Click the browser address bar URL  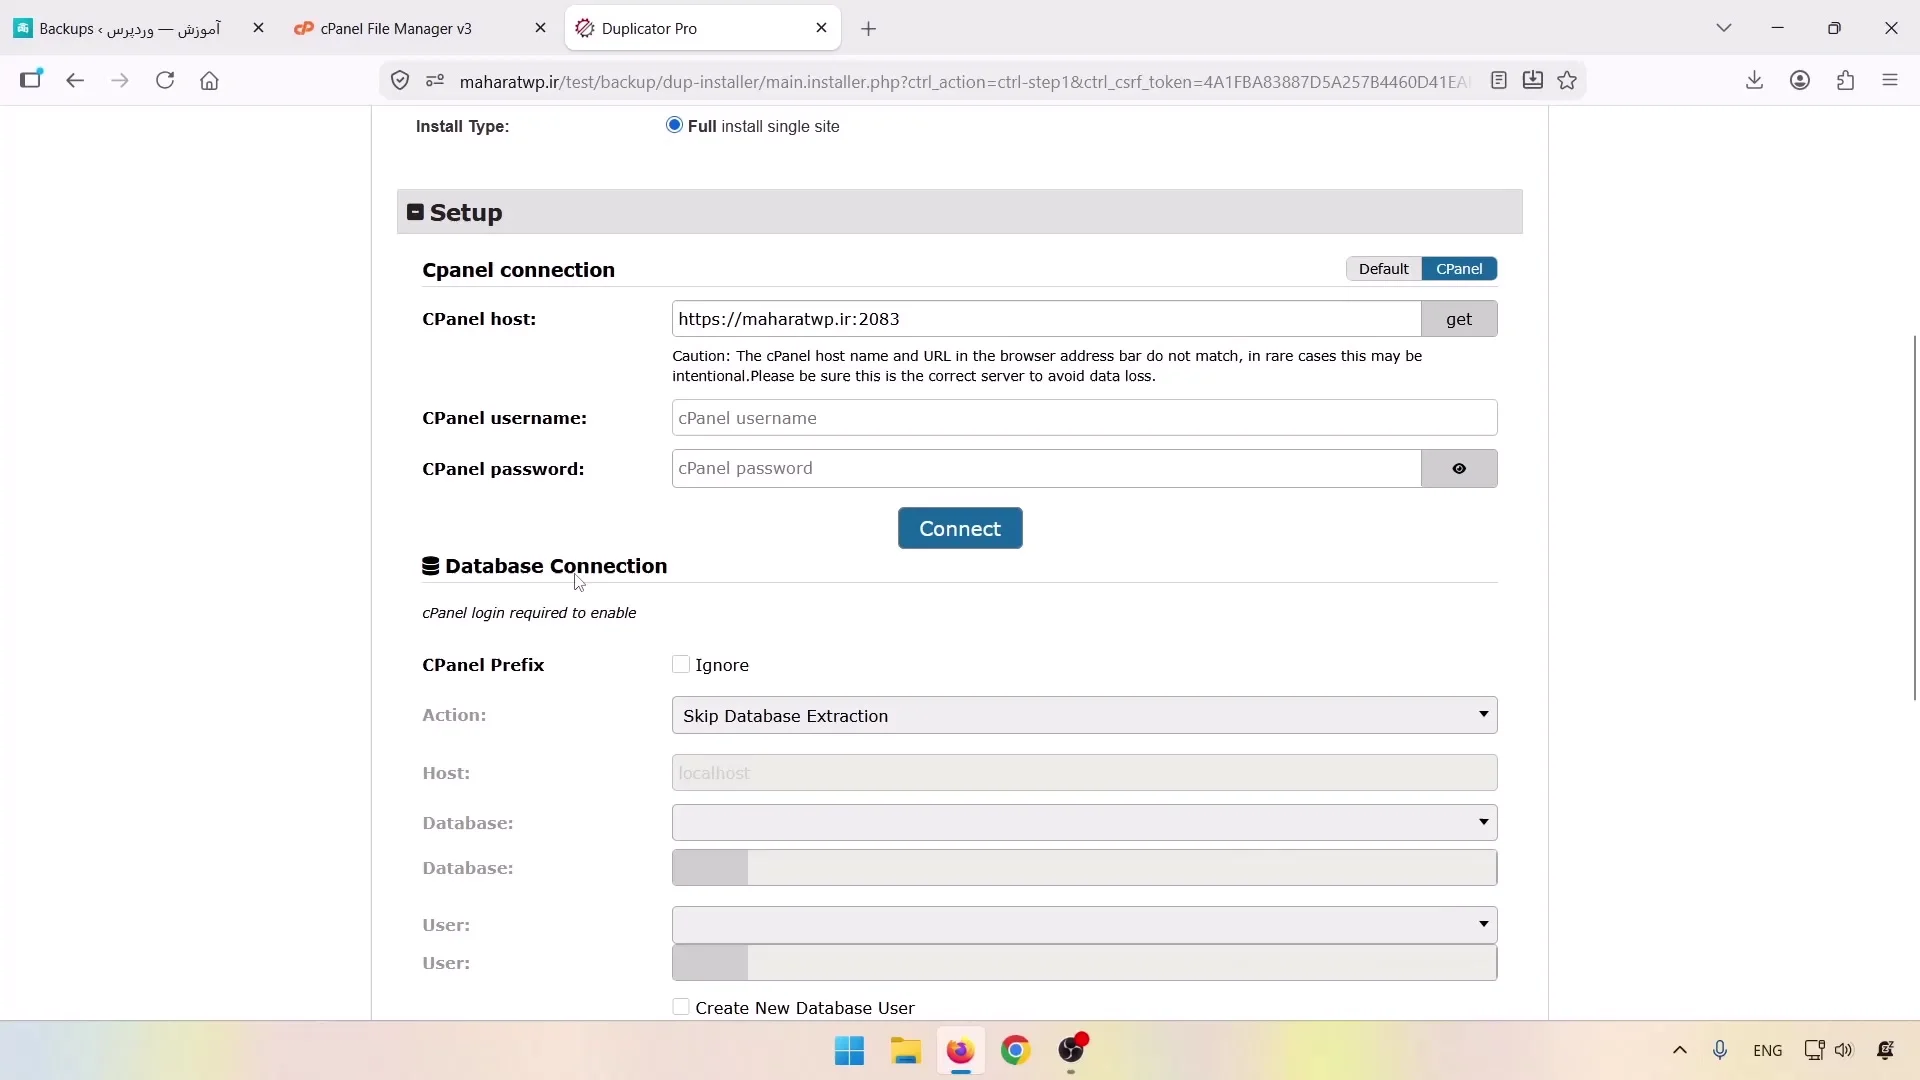(x=965, y=81)
